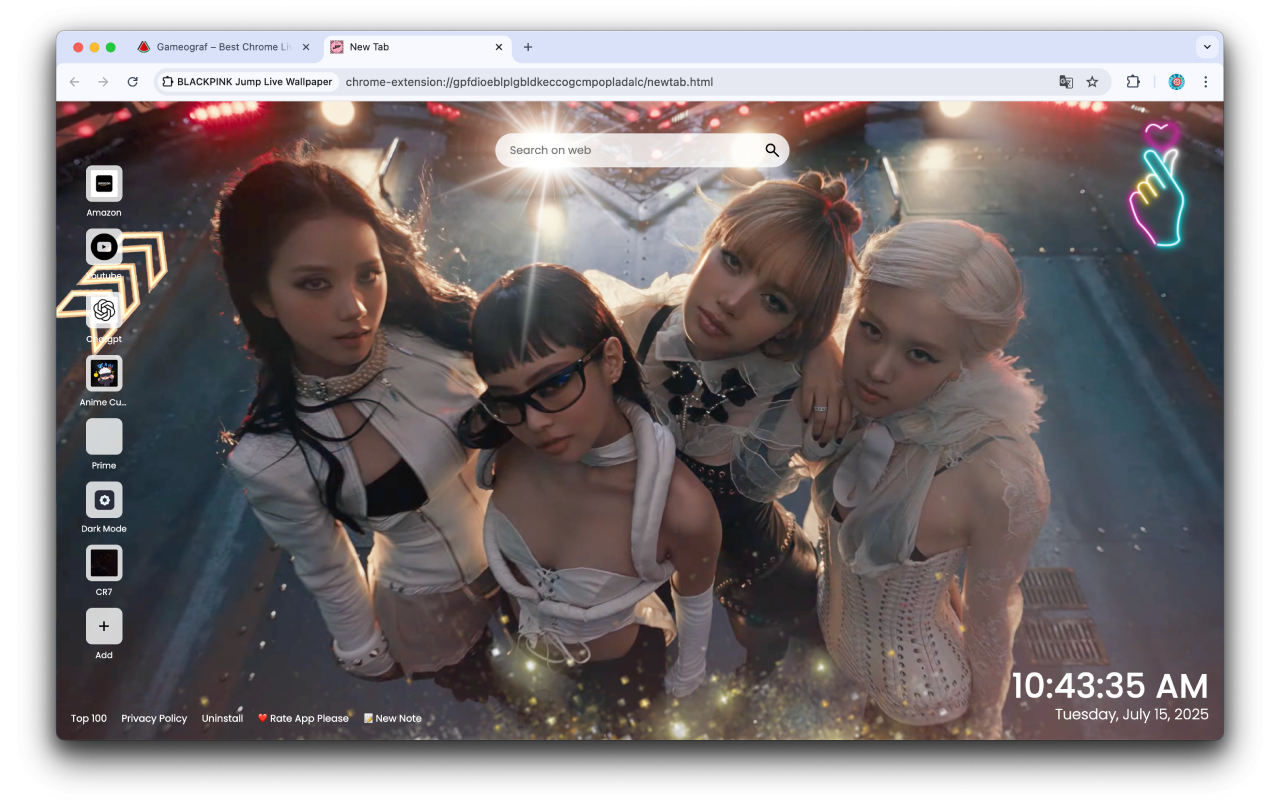Click the neon finger heart icon

coord(1158,185)
